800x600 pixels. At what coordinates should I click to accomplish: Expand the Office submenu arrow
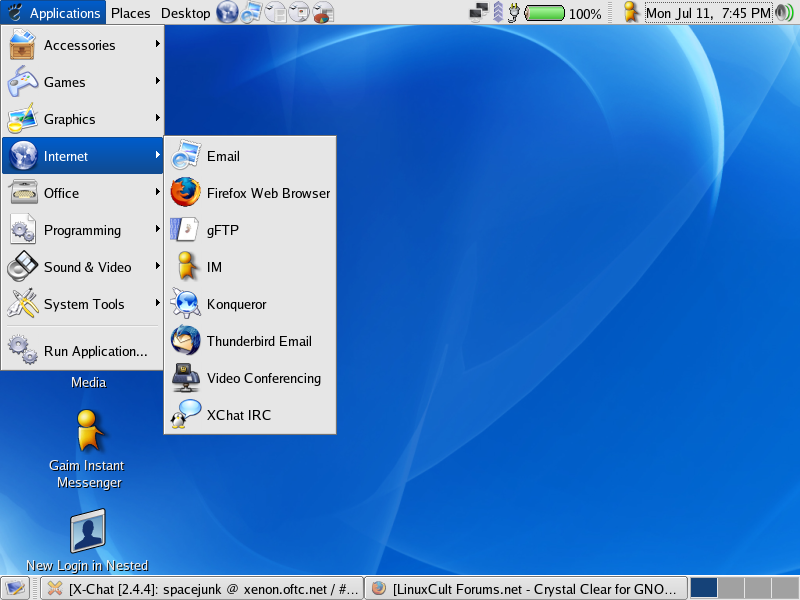click(x=158, y=192)
